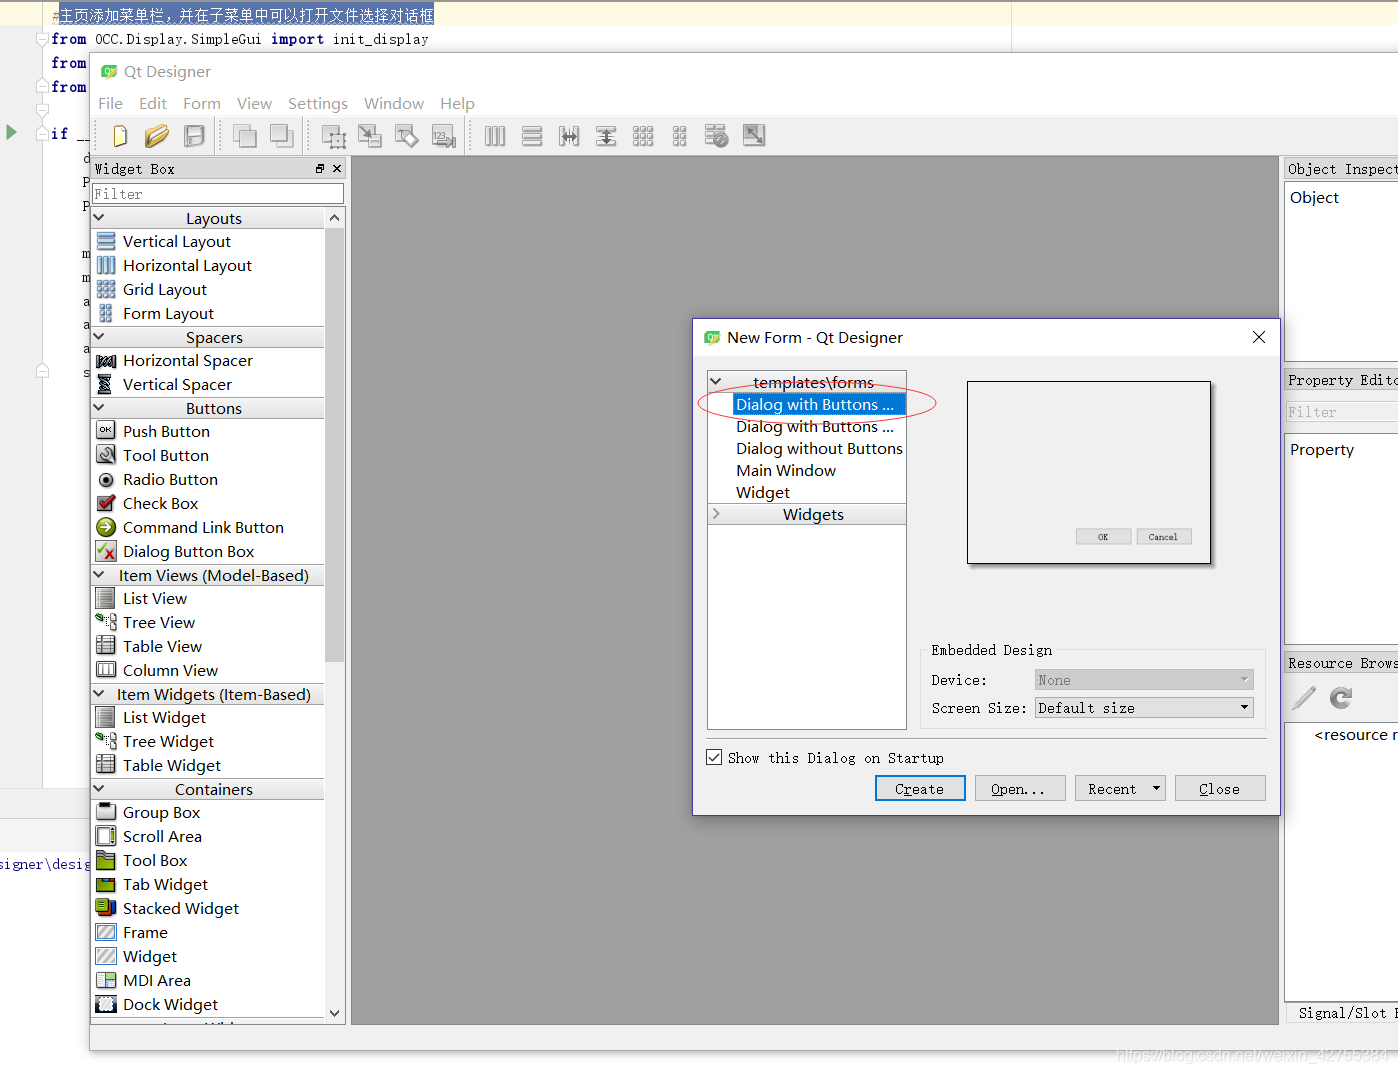Collapse the Buttons category
This screenshot has width=1398, height=1074.
click(x=99, y=407)
